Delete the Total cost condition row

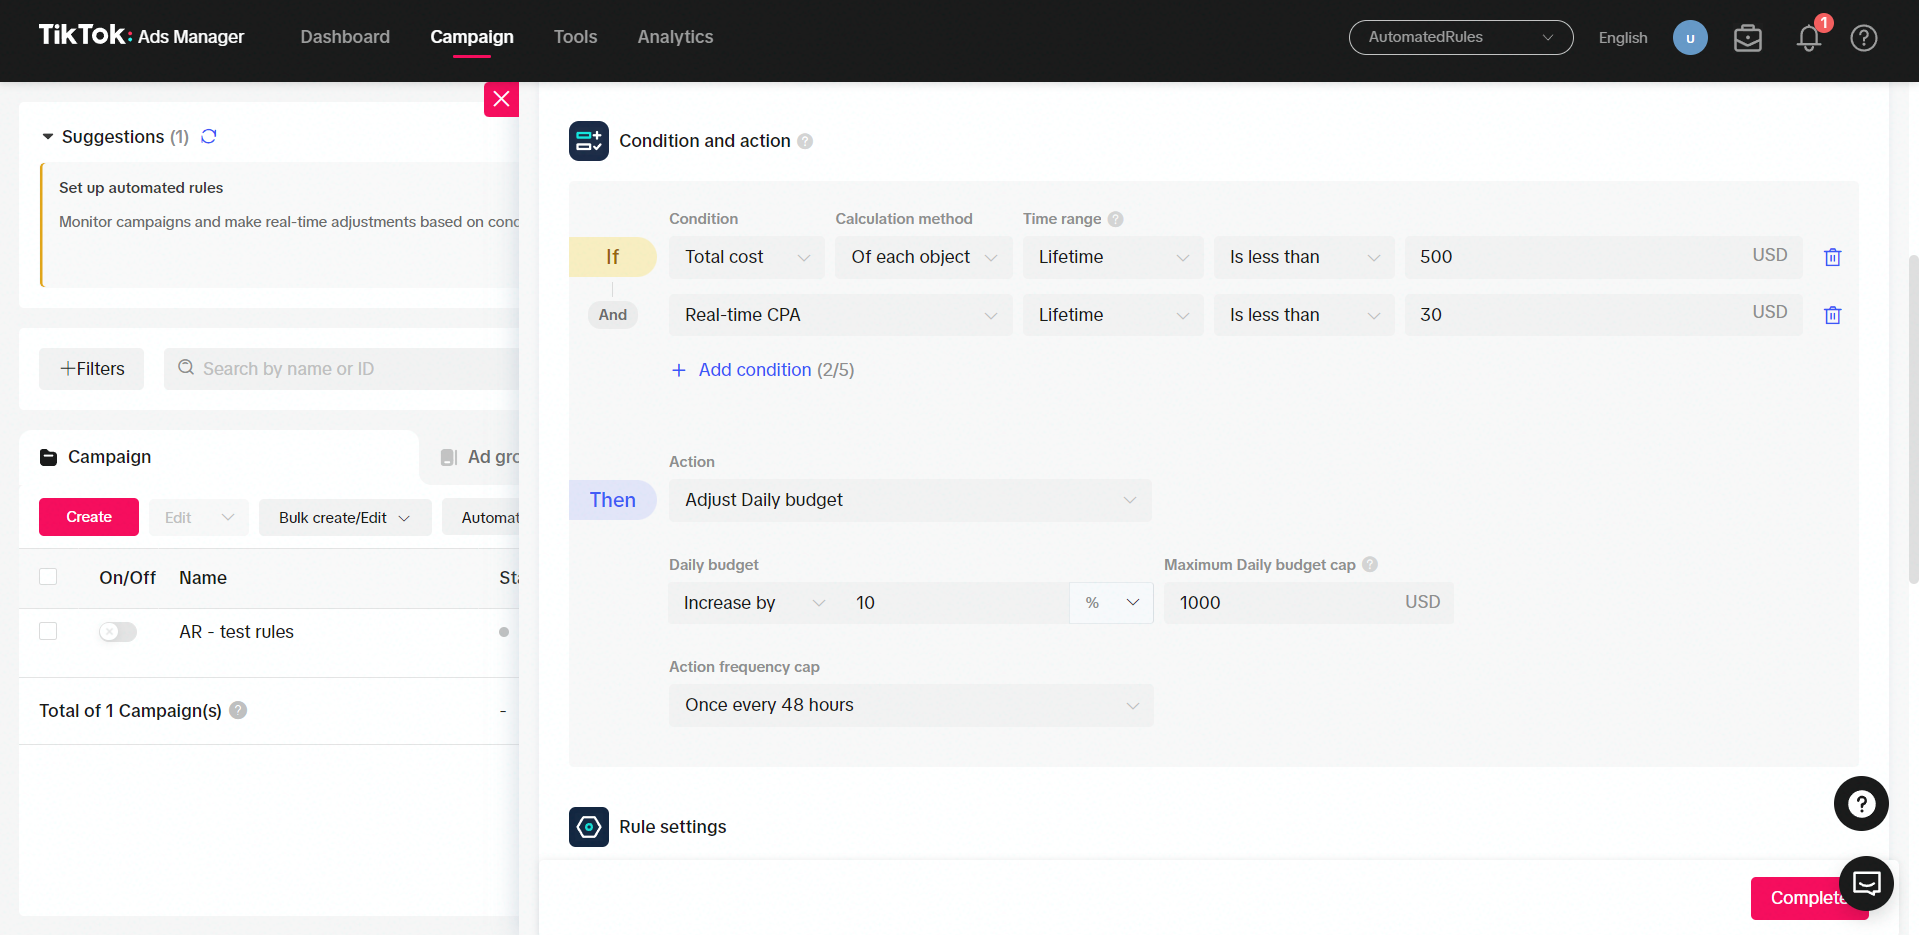tap(1832, 257)
